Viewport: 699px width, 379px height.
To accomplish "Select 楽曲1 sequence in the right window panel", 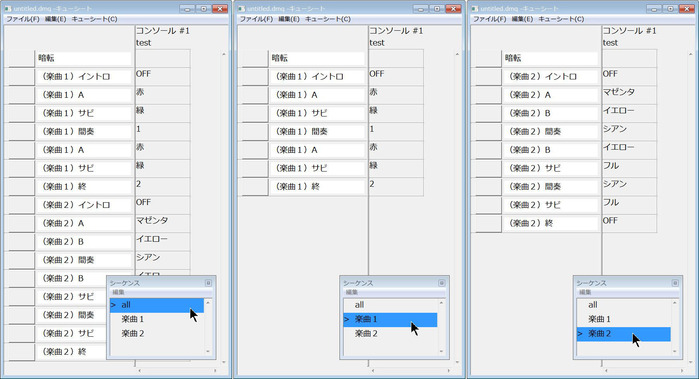I will 624,319.
